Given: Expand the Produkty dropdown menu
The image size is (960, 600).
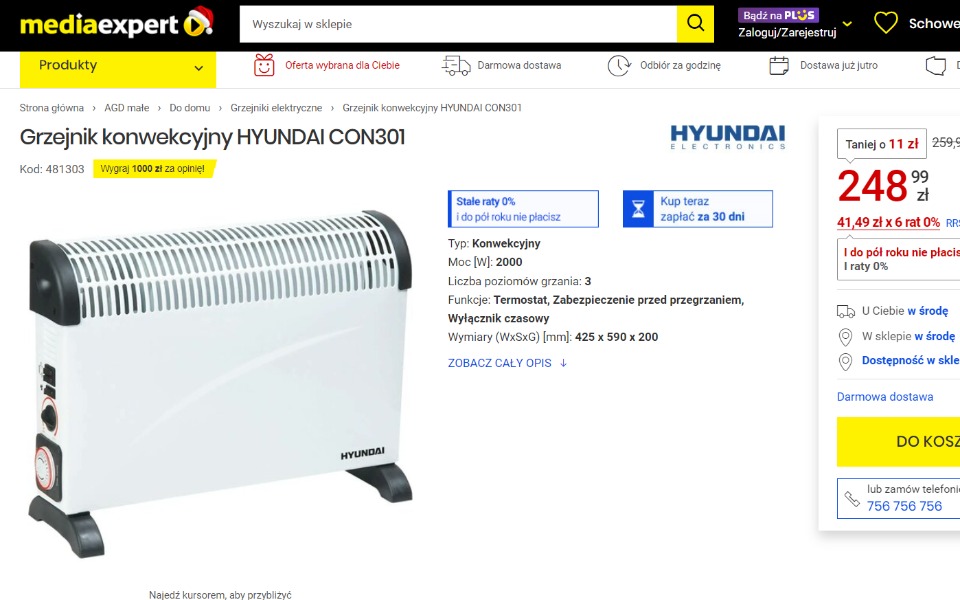Looking at the screenshot, I should (x=118, y=67).
